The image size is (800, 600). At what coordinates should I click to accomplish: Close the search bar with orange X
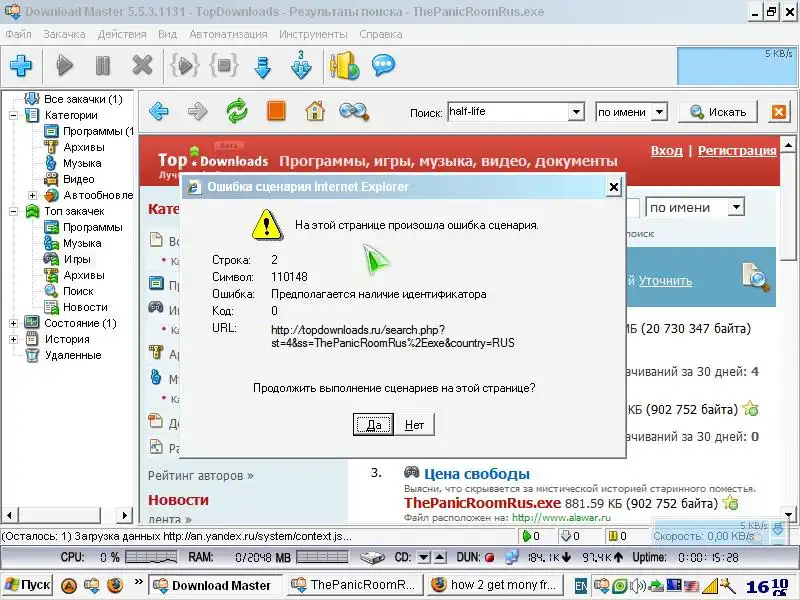click(x=779, y=112)
